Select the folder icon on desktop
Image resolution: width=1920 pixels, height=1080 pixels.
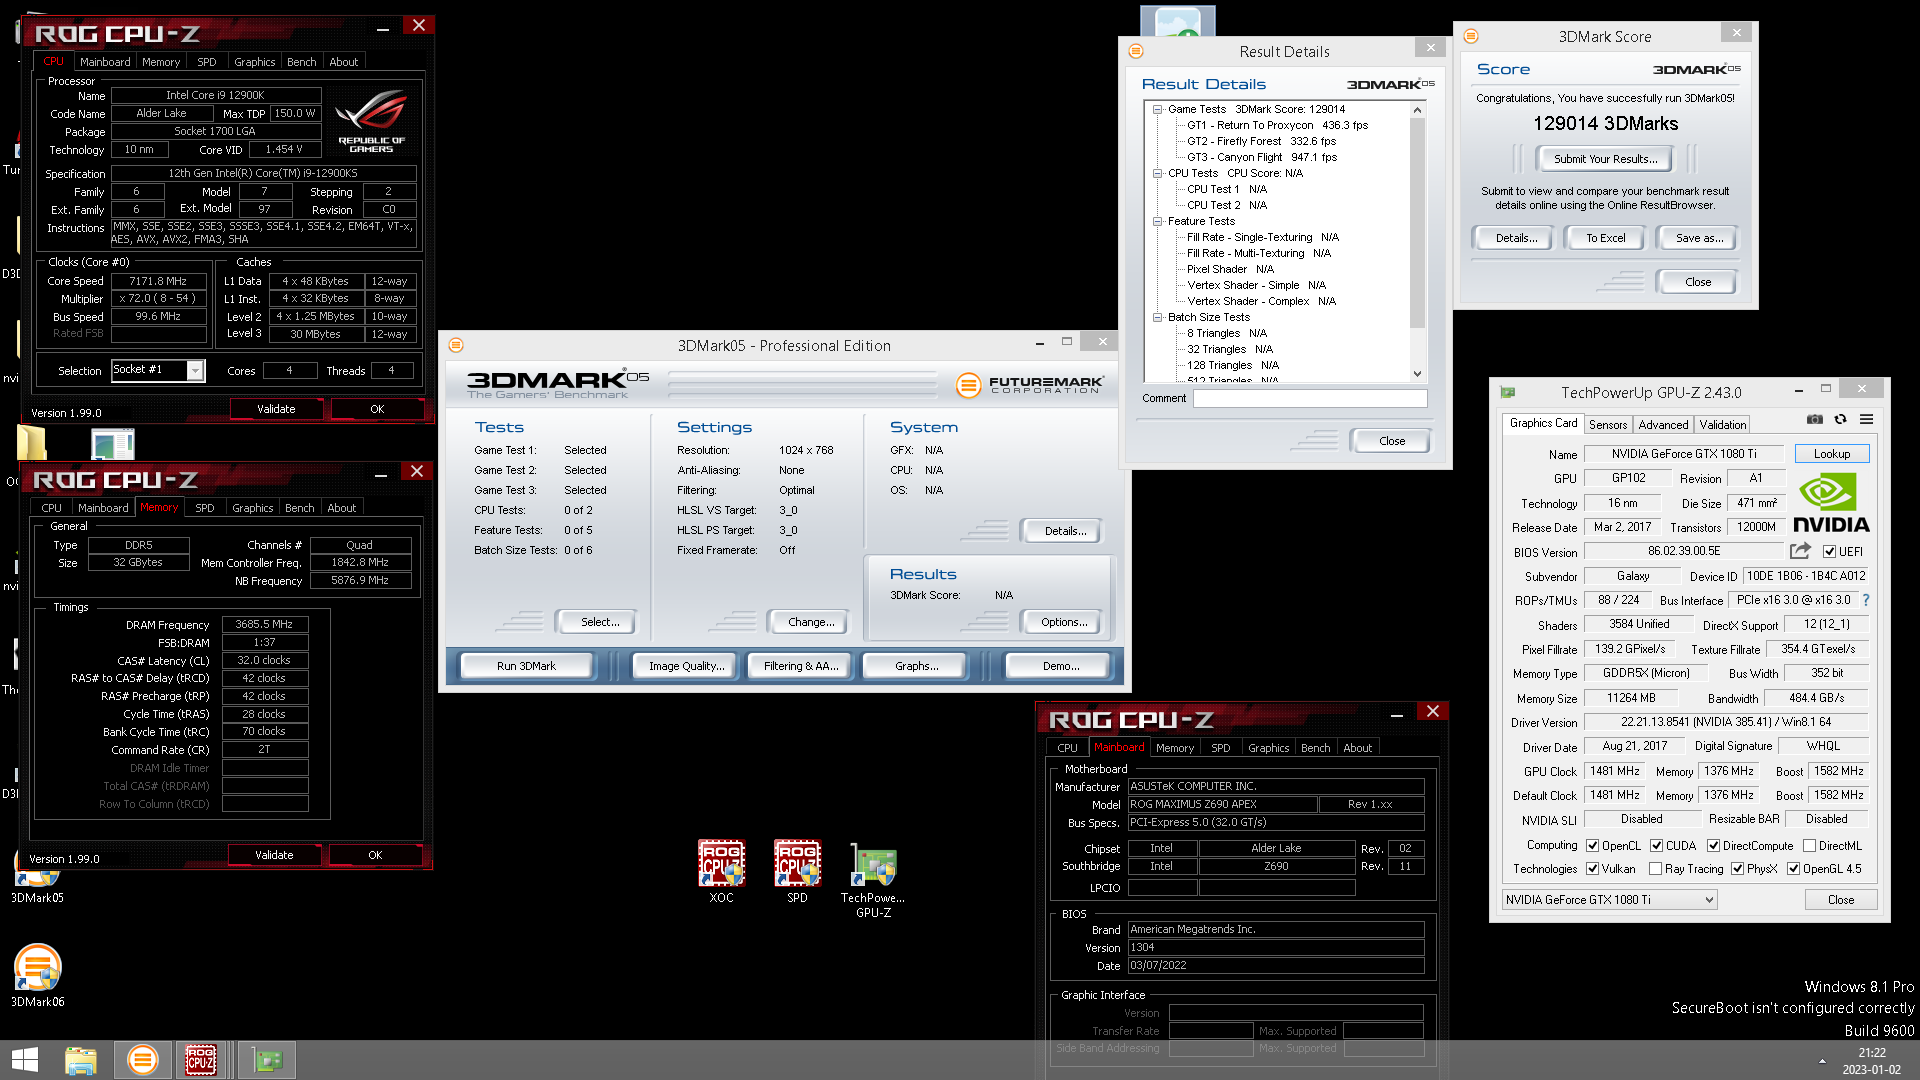32,443
